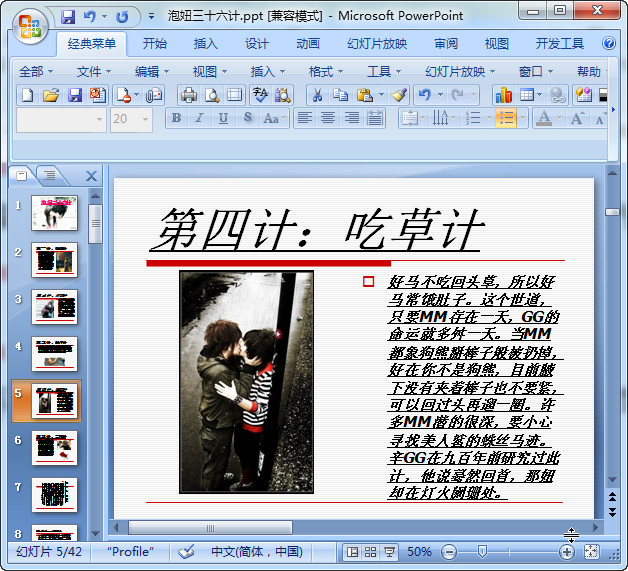Expand font color dropdown arrow
628x571 pixels.
[560, 118]
